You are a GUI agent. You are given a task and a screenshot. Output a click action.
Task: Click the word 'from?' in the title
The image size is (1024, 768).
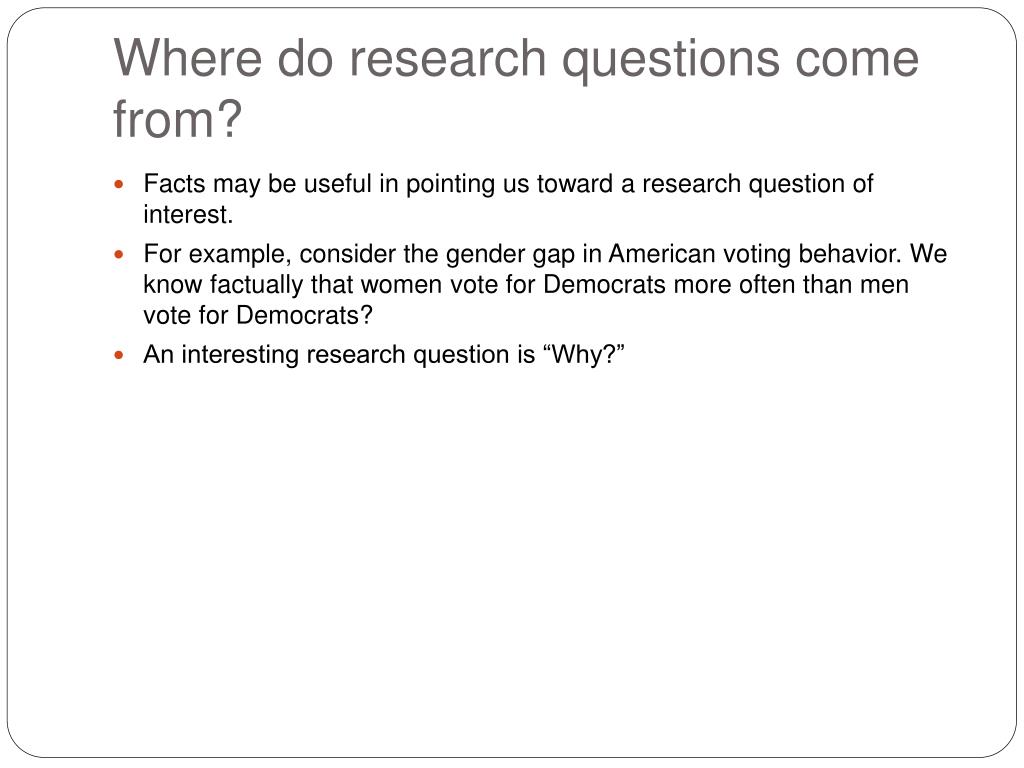tap(178, 120)
